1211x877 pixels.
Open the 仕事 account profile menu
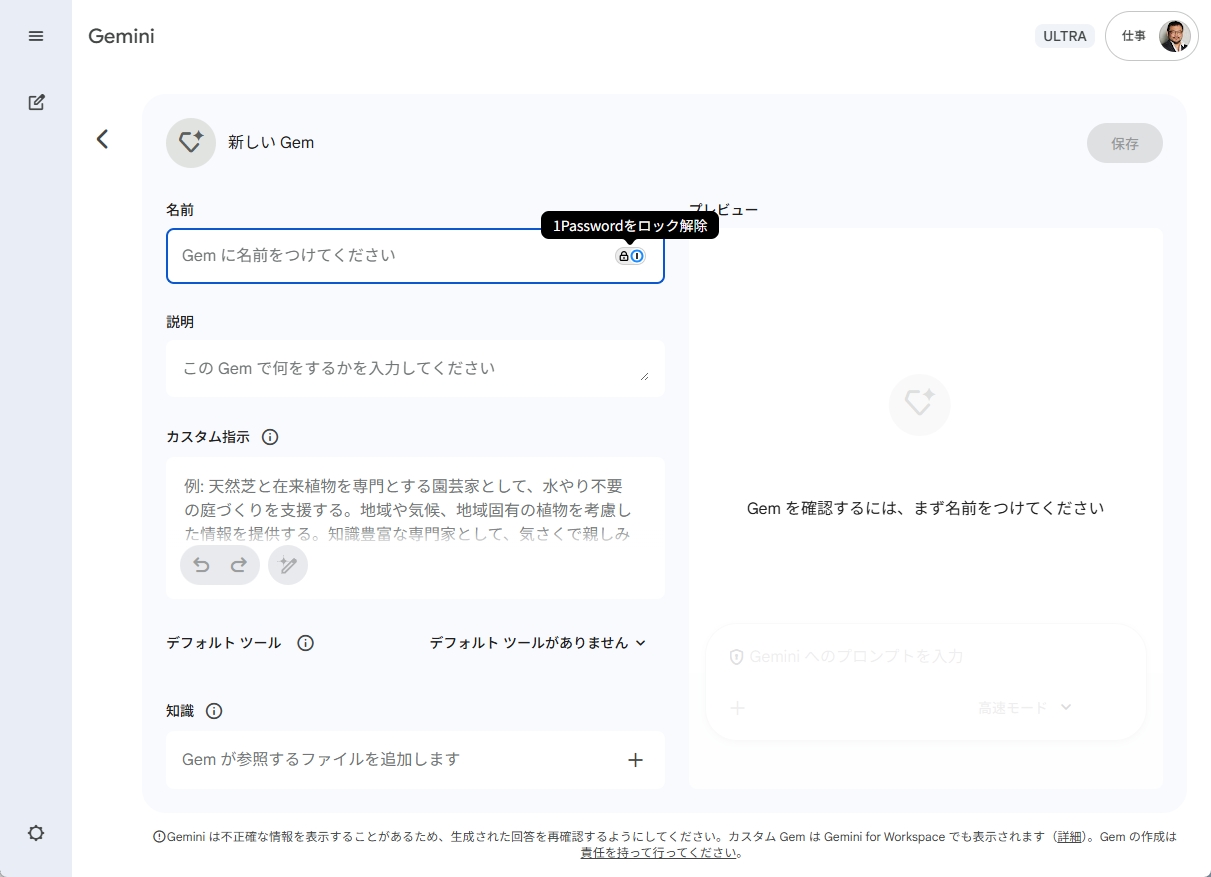(1152, 36)
